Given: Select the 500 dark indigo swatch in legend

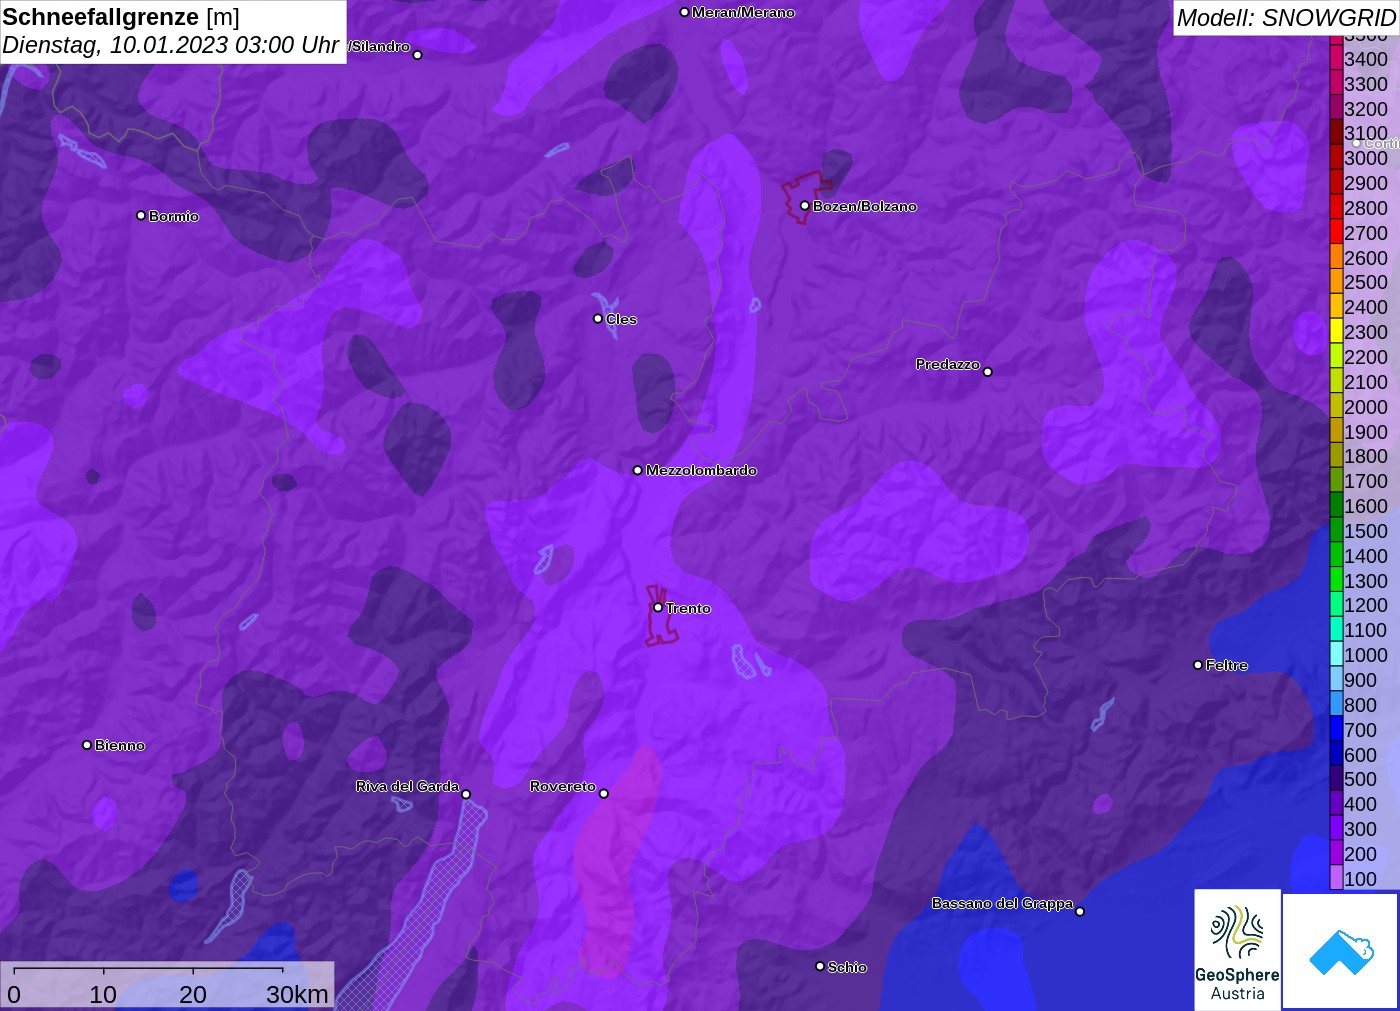Looking at the screenshot, I should click(x=1336, y=778).
